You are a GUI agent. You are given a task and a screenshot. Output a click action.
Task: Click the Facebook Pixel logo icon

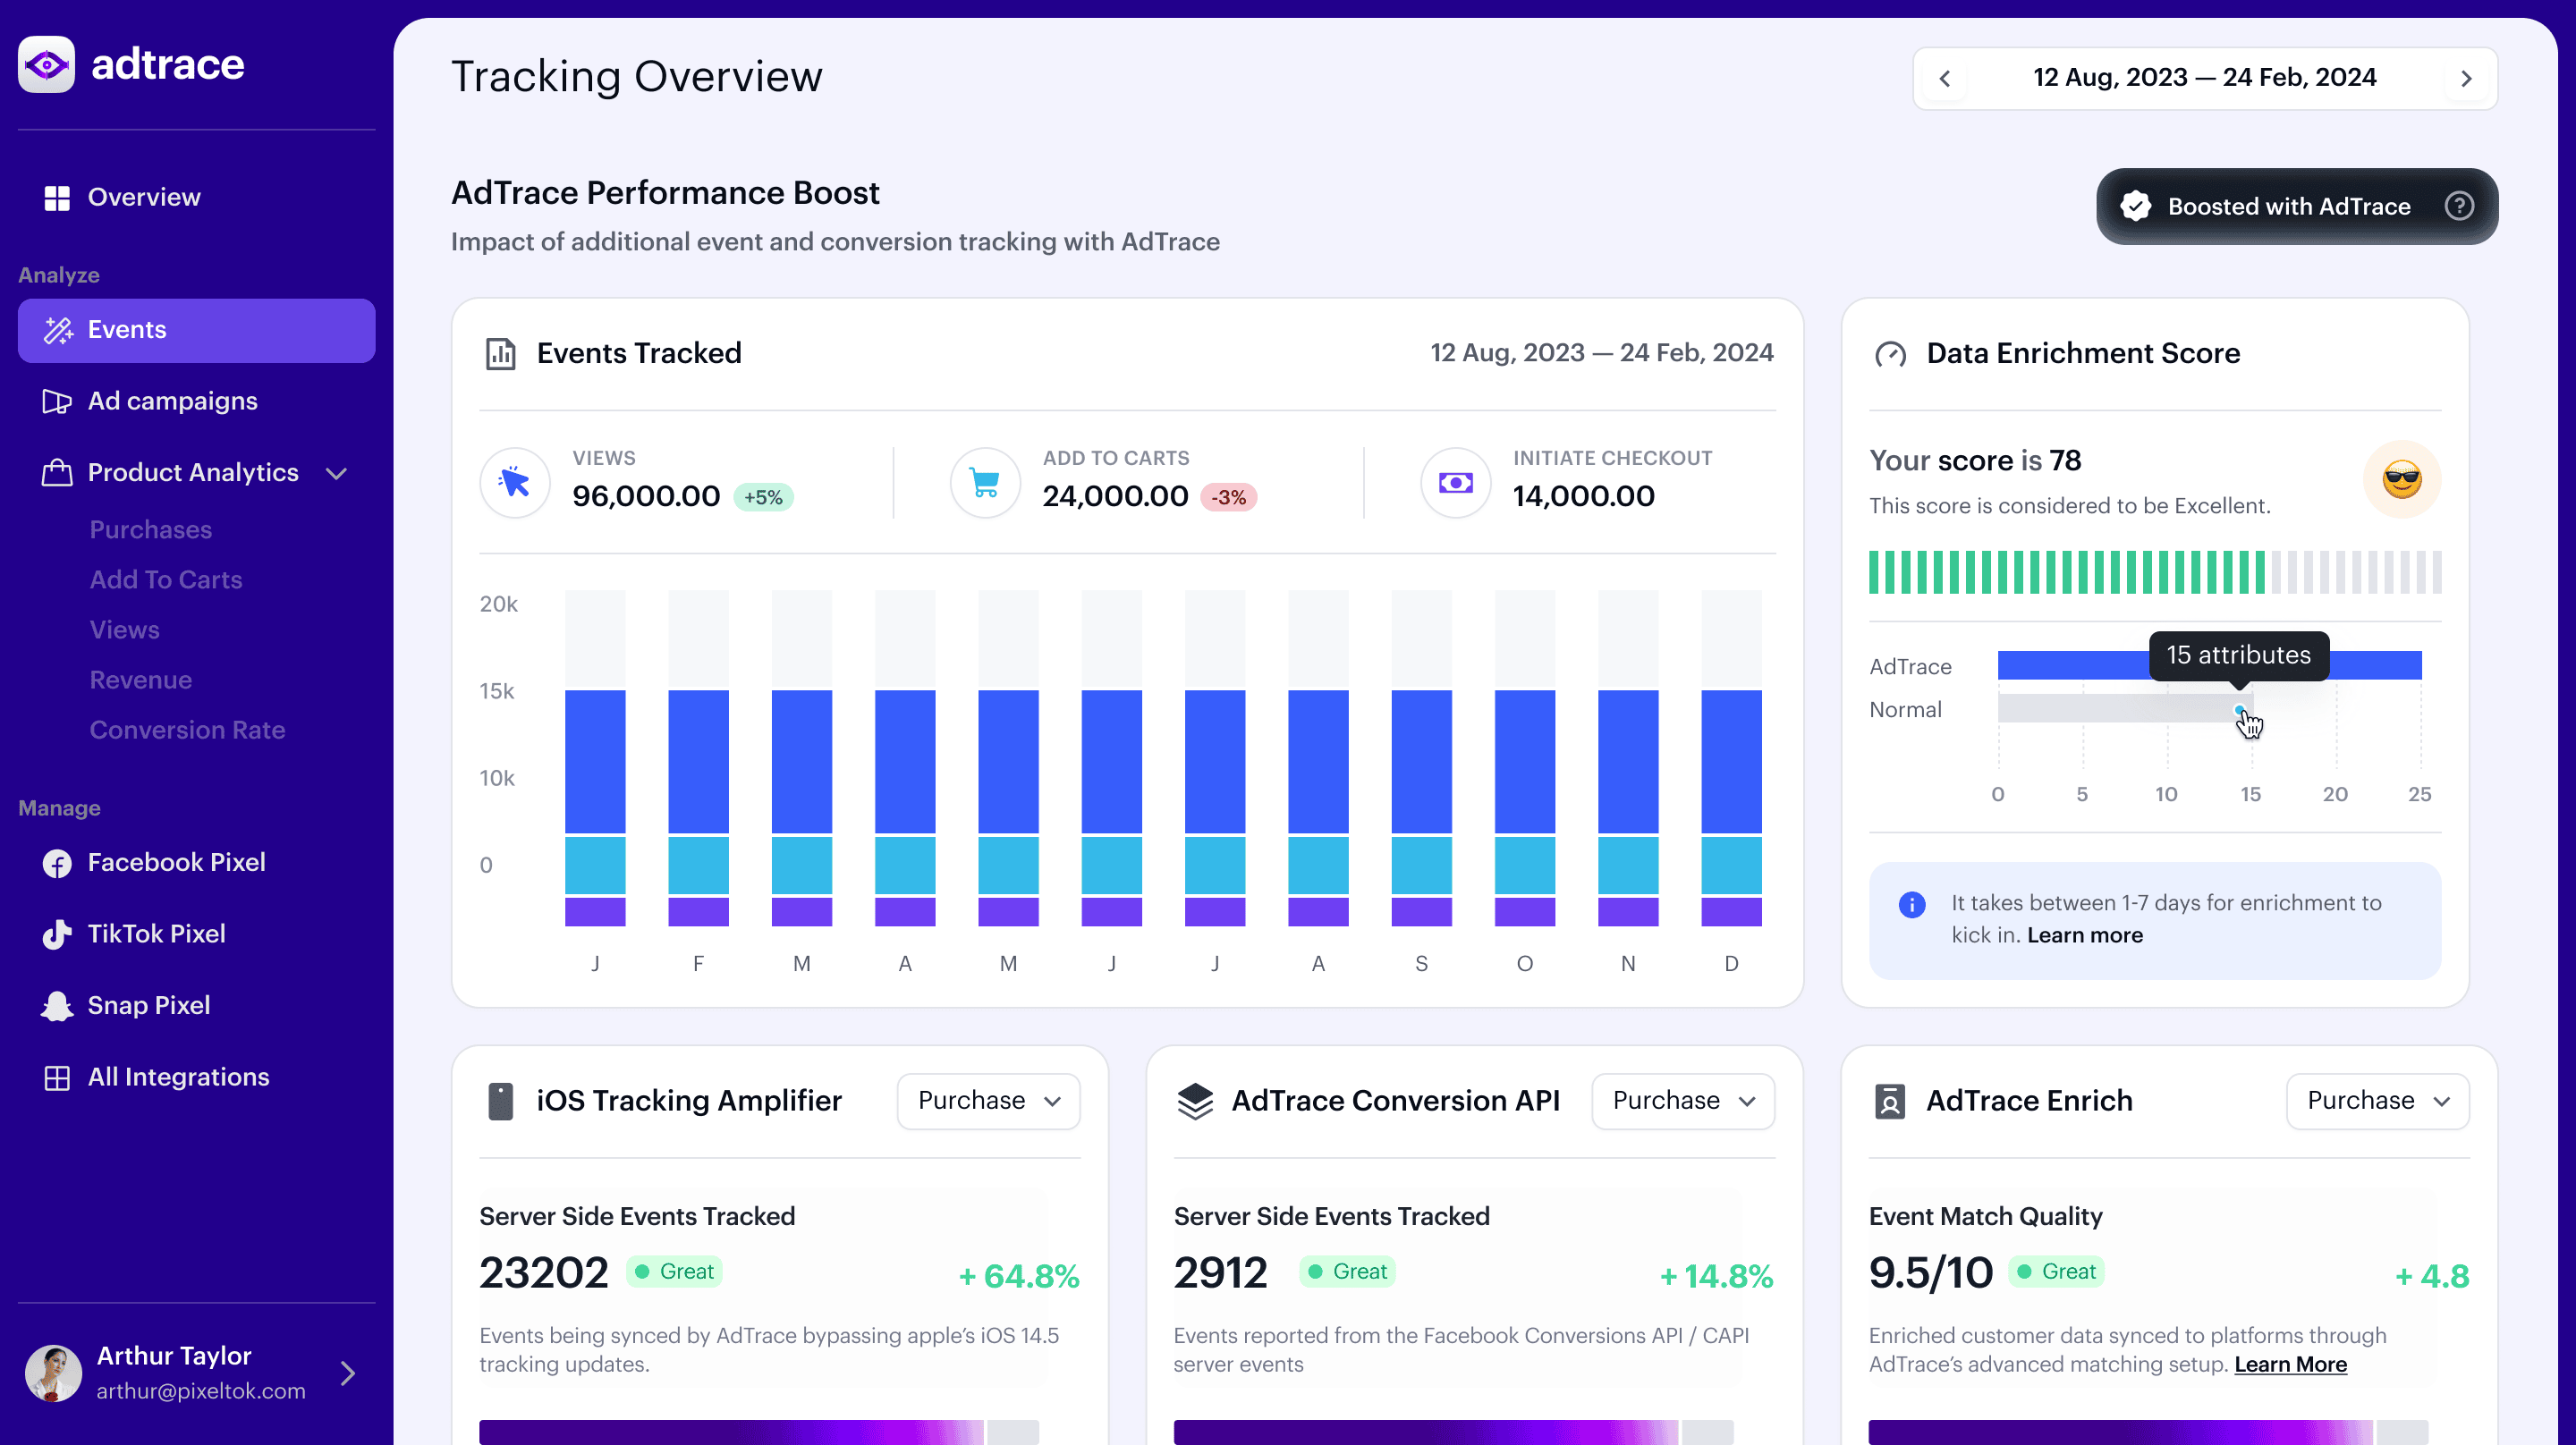57,864
